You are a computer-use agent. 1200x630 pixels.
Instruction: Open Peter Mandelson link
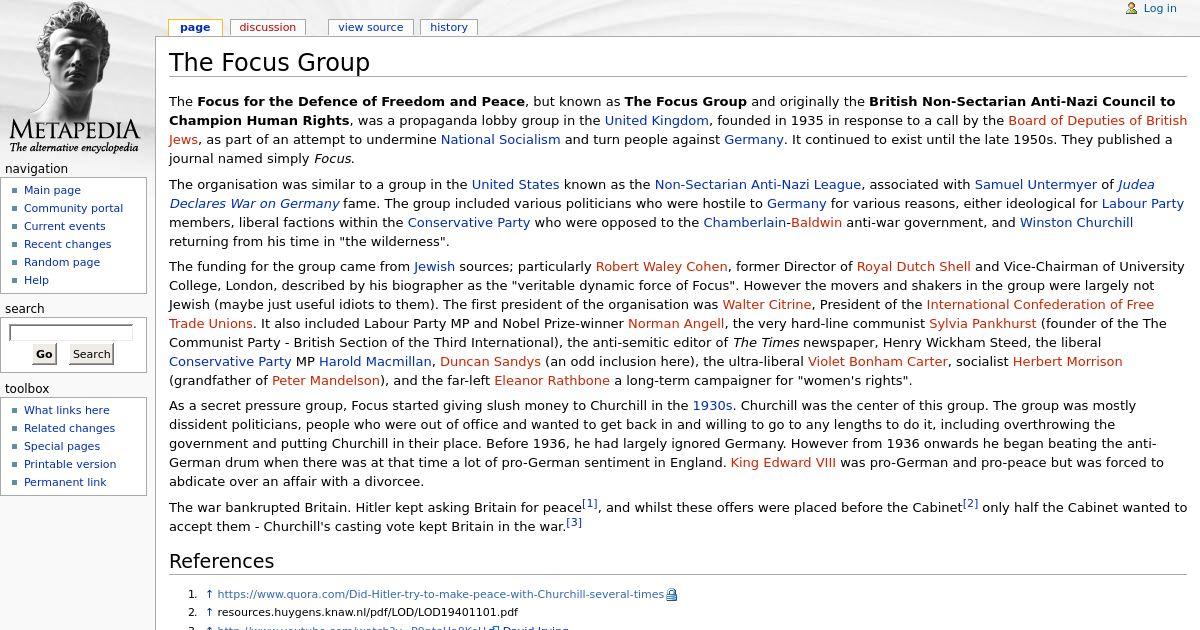326,380
